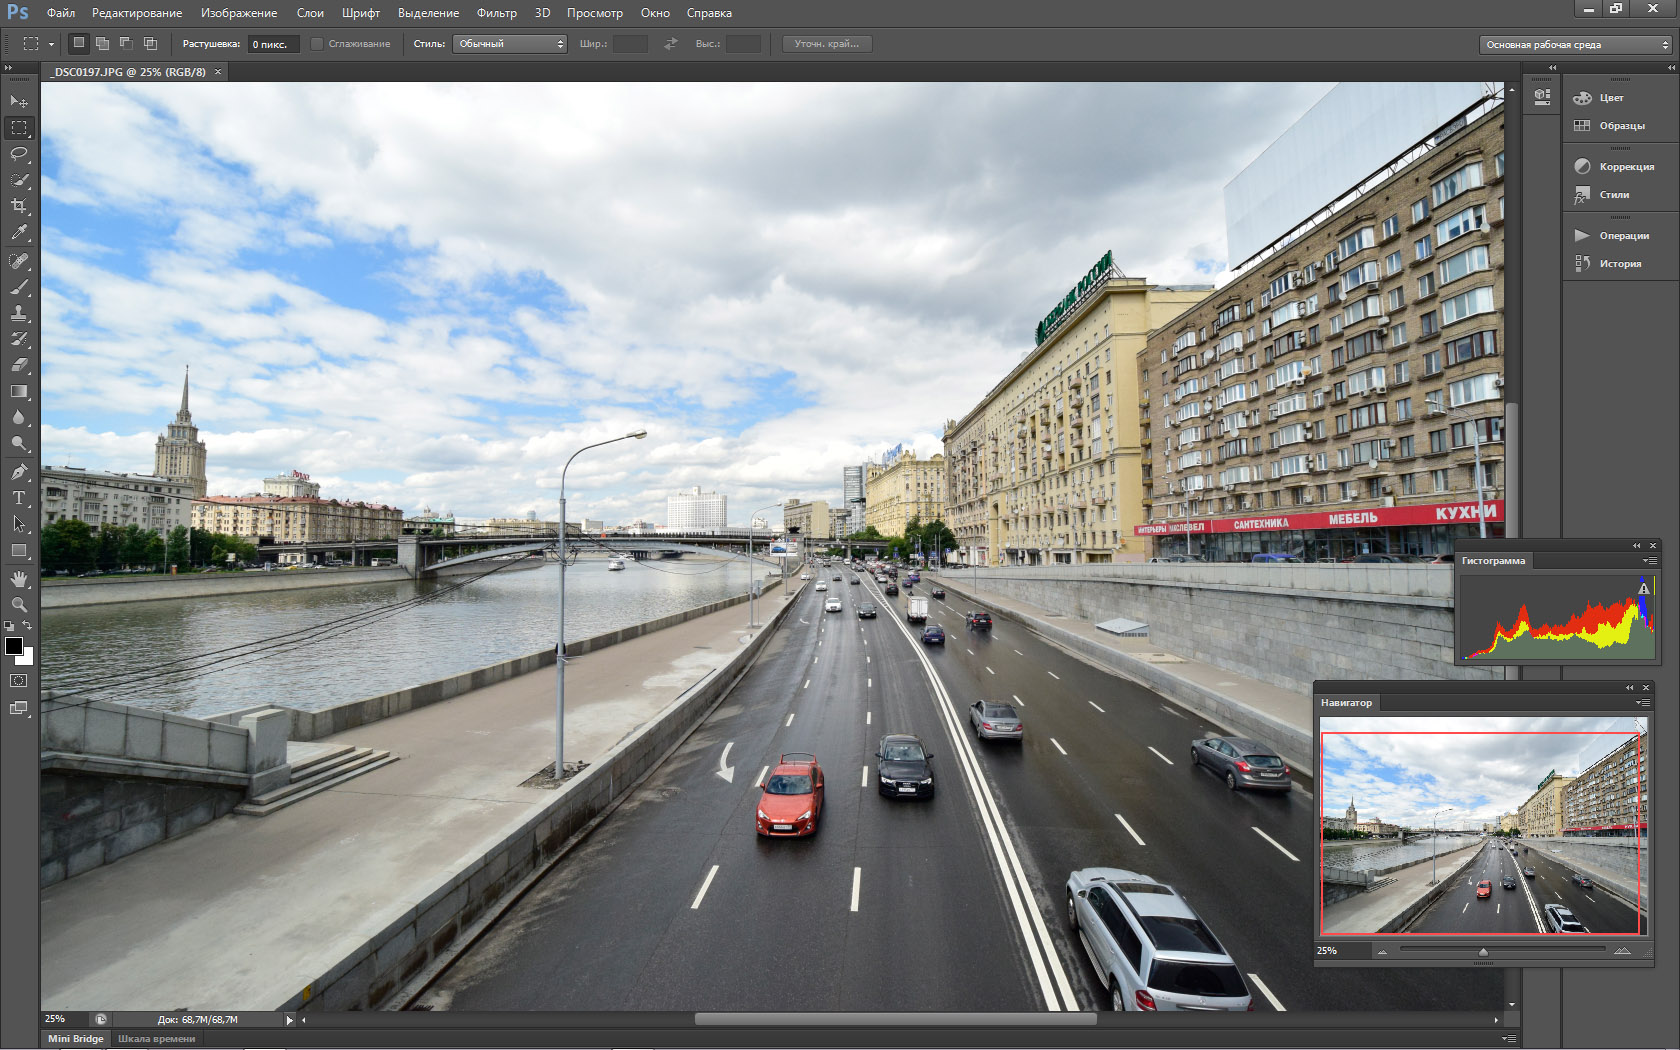Select the Lasso tool

[19, 154]
